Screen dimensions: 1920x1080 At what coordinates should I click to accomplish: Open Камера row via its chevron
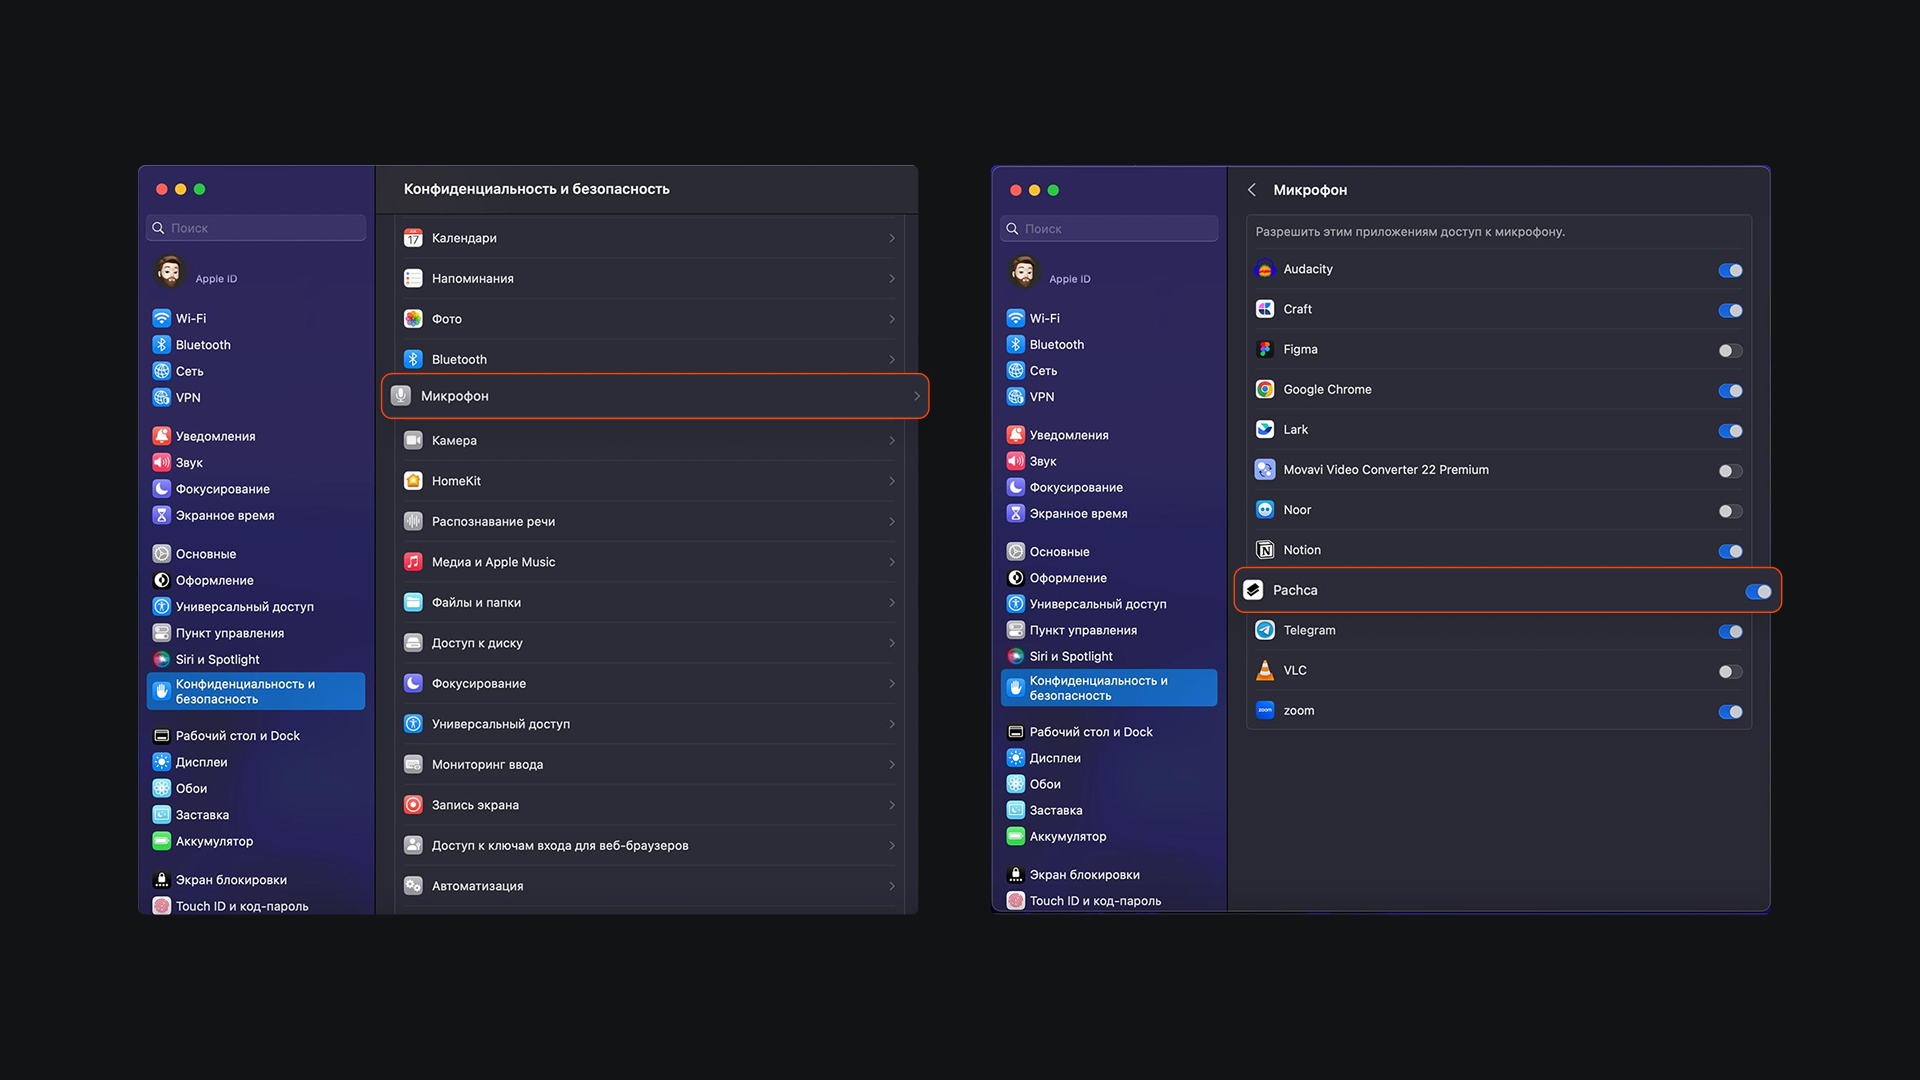891,441
